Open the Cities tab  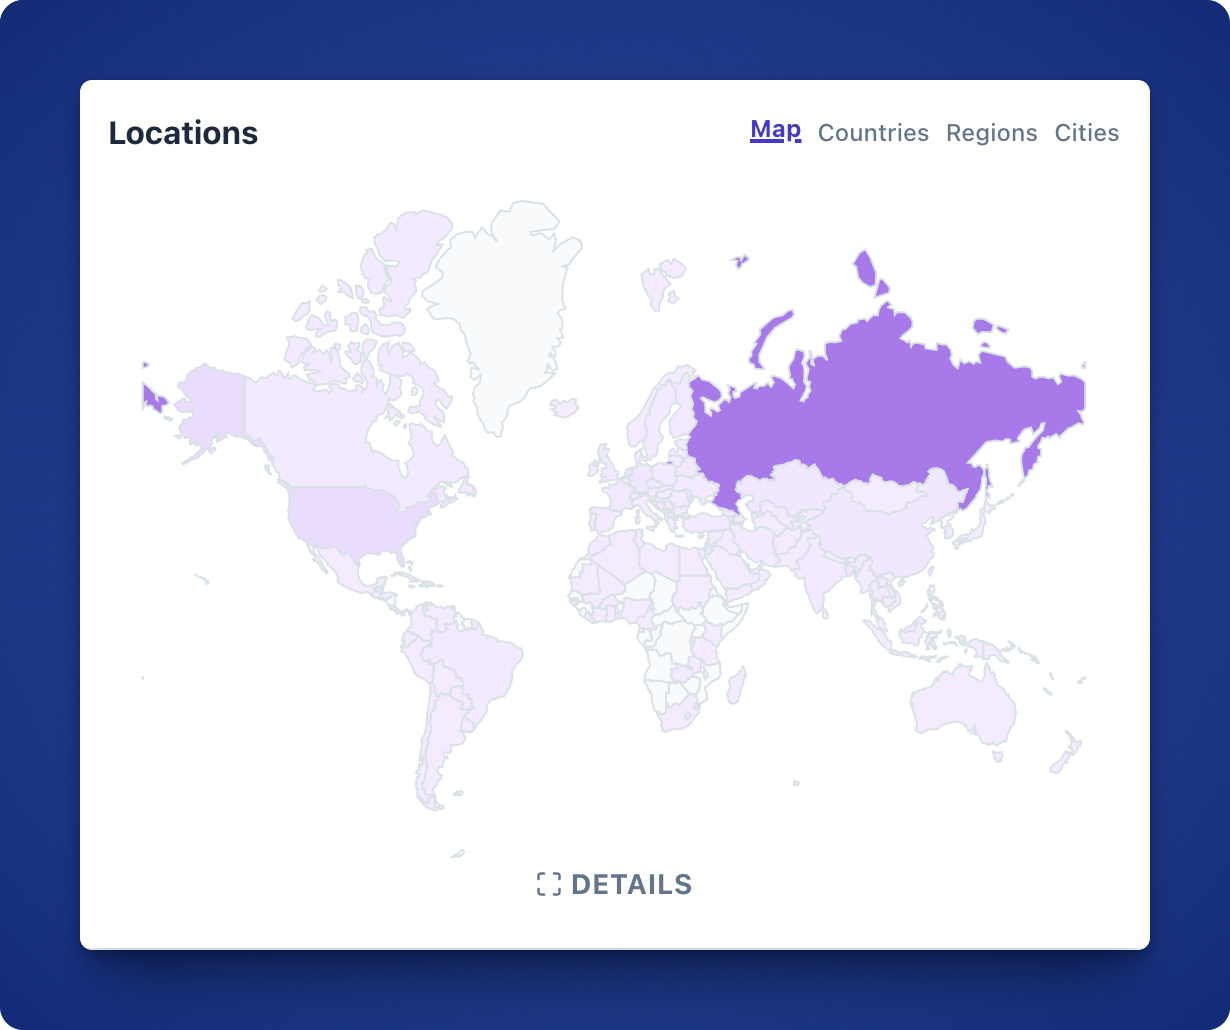coord(1087,133)
